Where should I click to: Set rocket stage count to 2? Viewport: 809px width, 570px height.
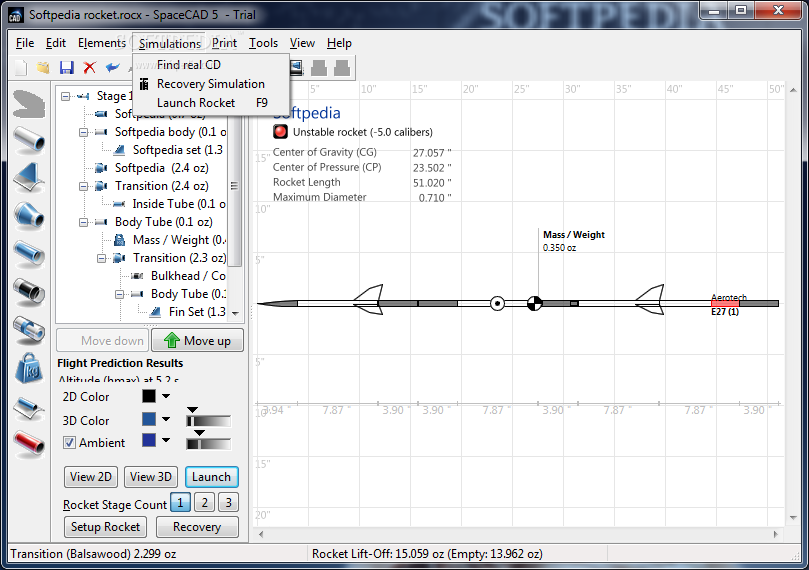(x=205, y=502)
